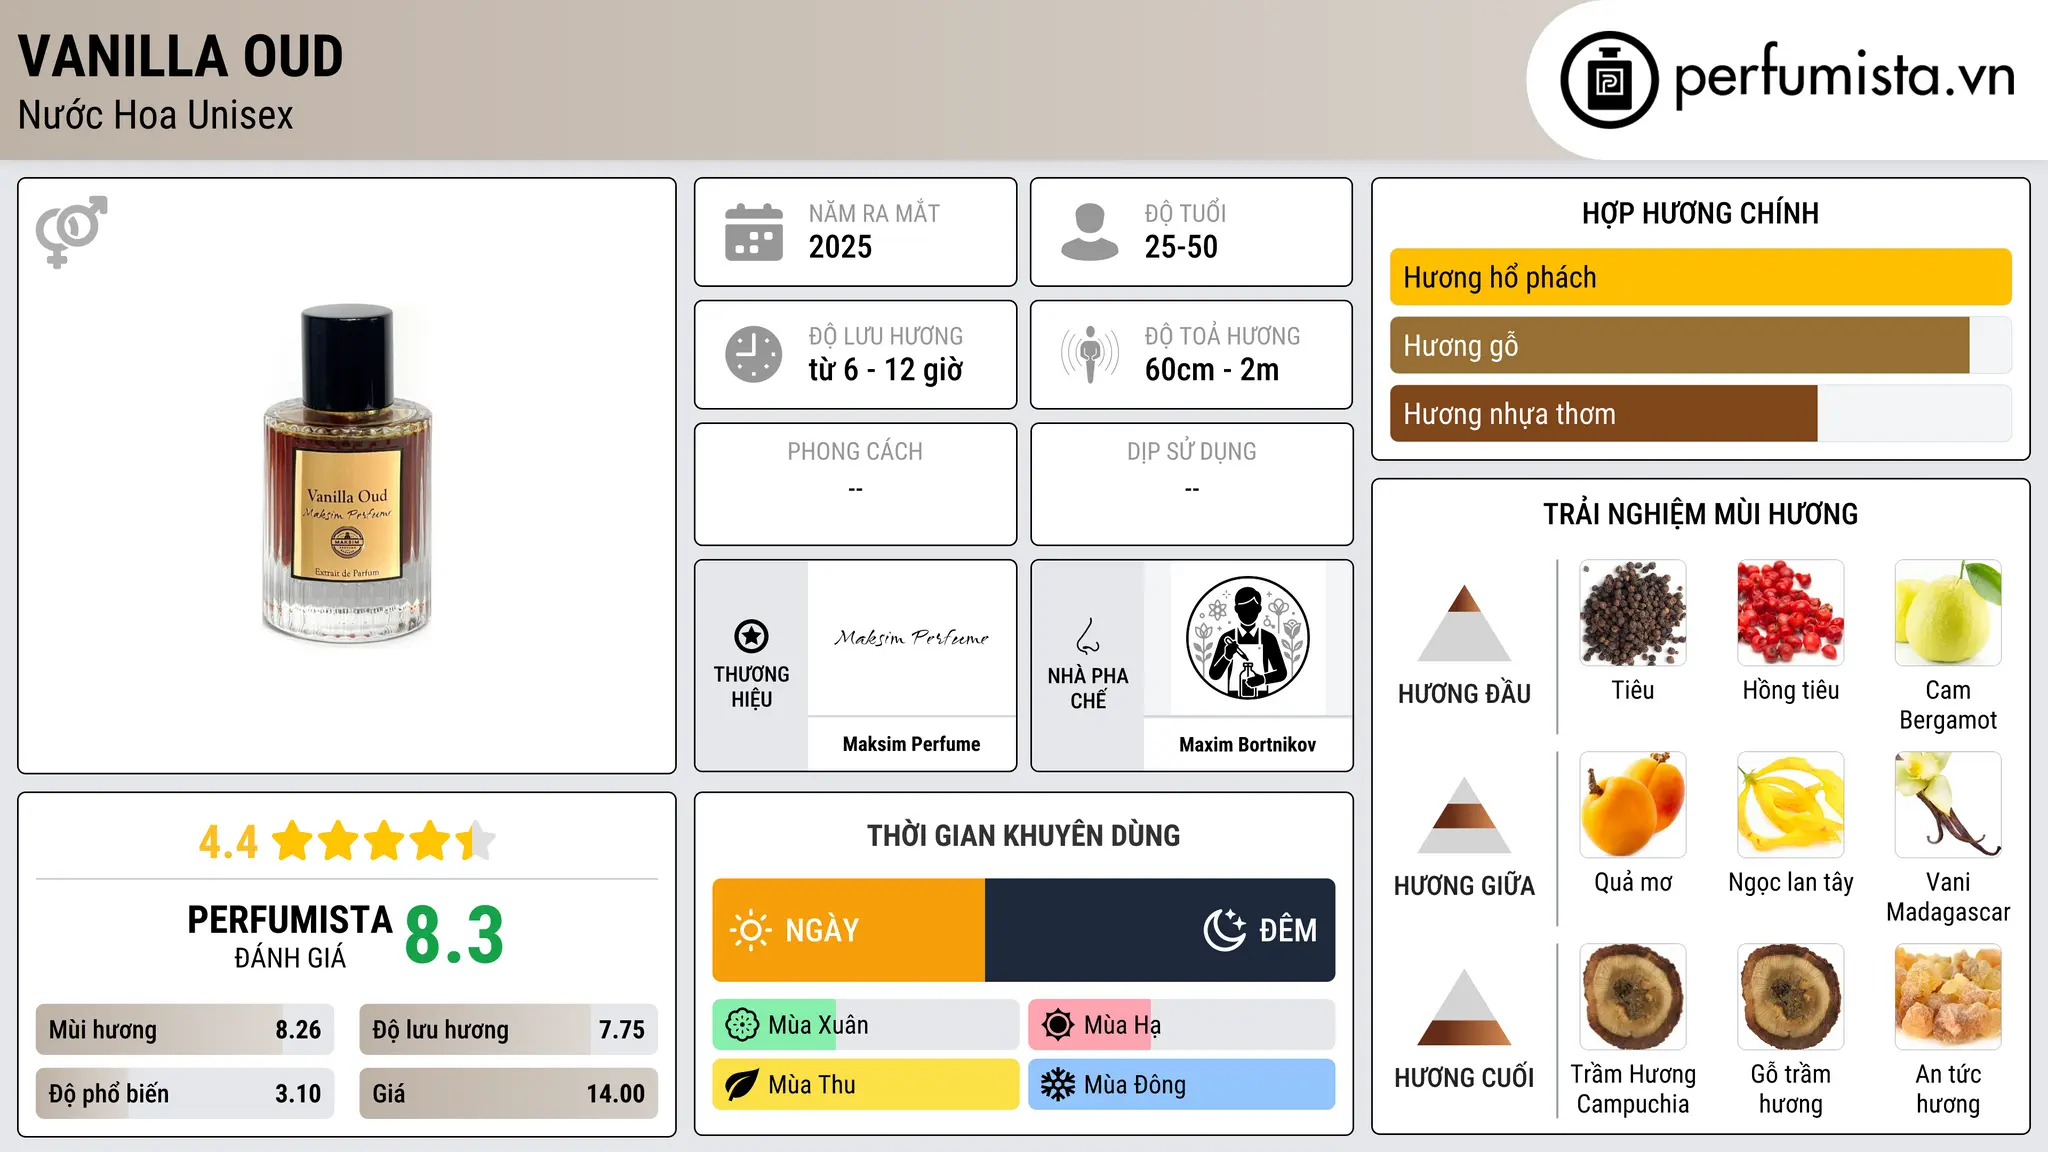2048x1152 pixels.
Task: Select the Quả mơ apricot note image
Action: [x=1633, y=805]
